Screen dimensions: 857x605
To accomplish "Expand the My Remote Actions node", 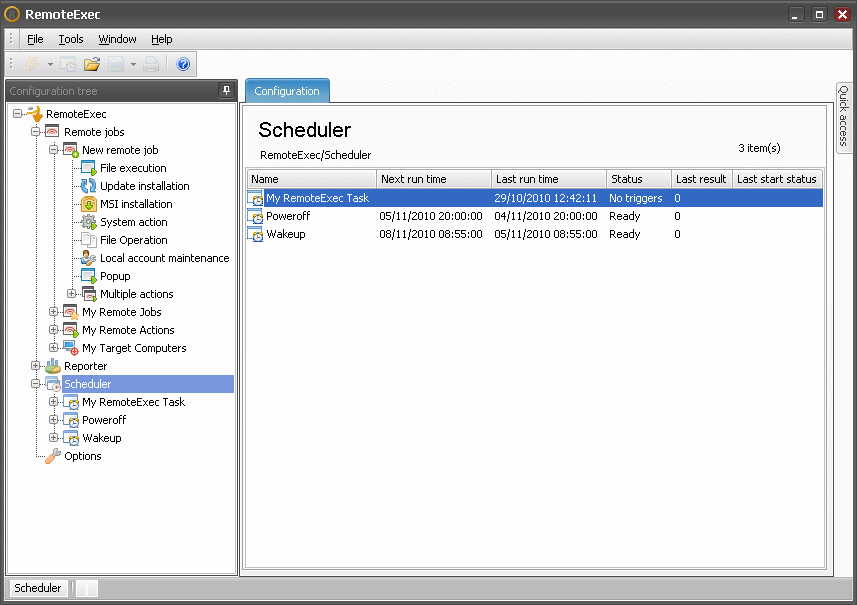I will click(54, 330).
